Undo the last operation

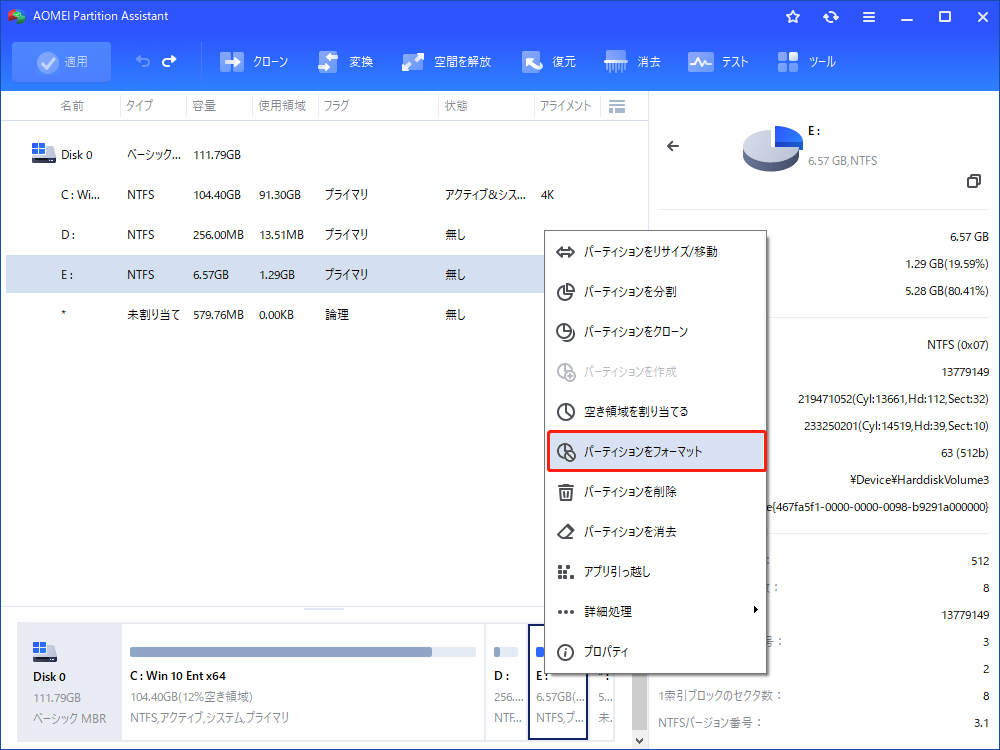tap(143, 61)
